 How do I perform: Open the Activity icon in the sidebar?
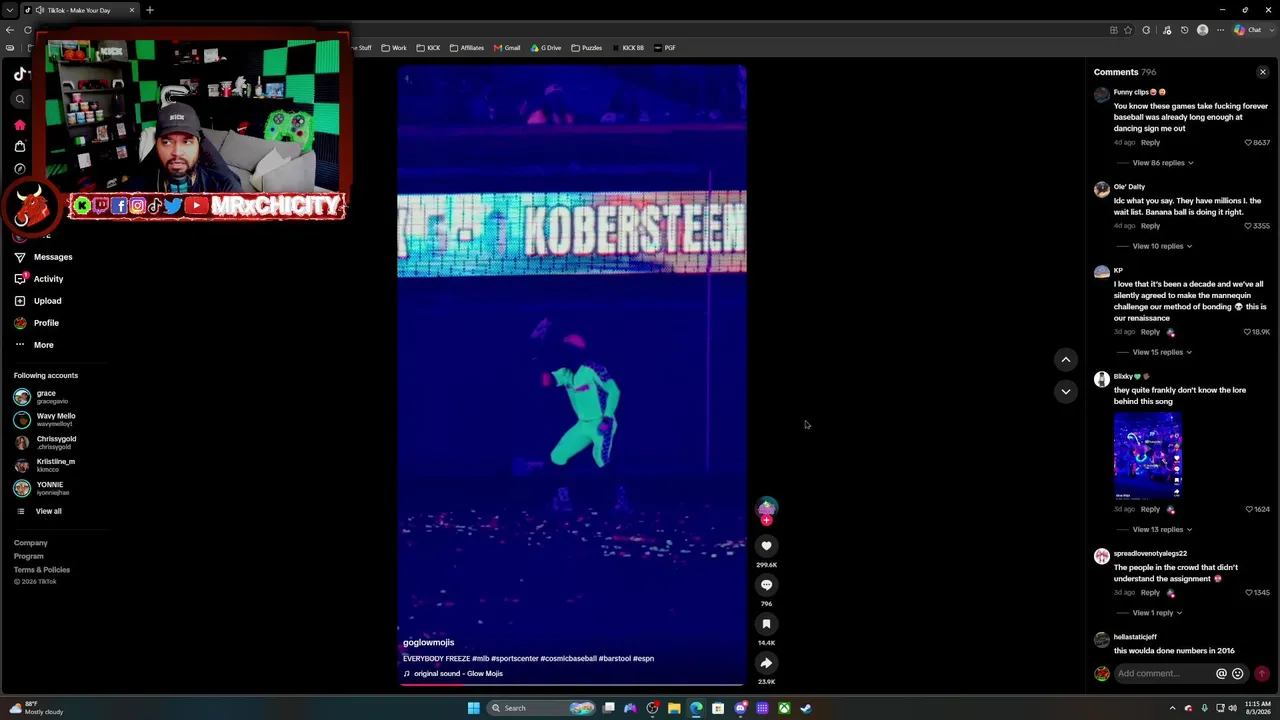[x=20, y=279]
